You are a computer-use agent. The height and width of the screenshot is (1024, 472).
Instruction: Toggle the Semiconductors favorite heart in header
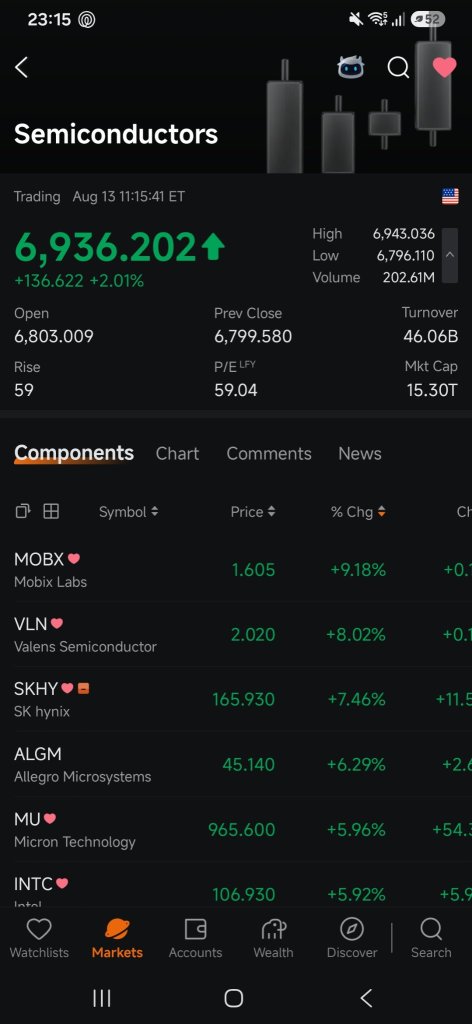[445, 67]
